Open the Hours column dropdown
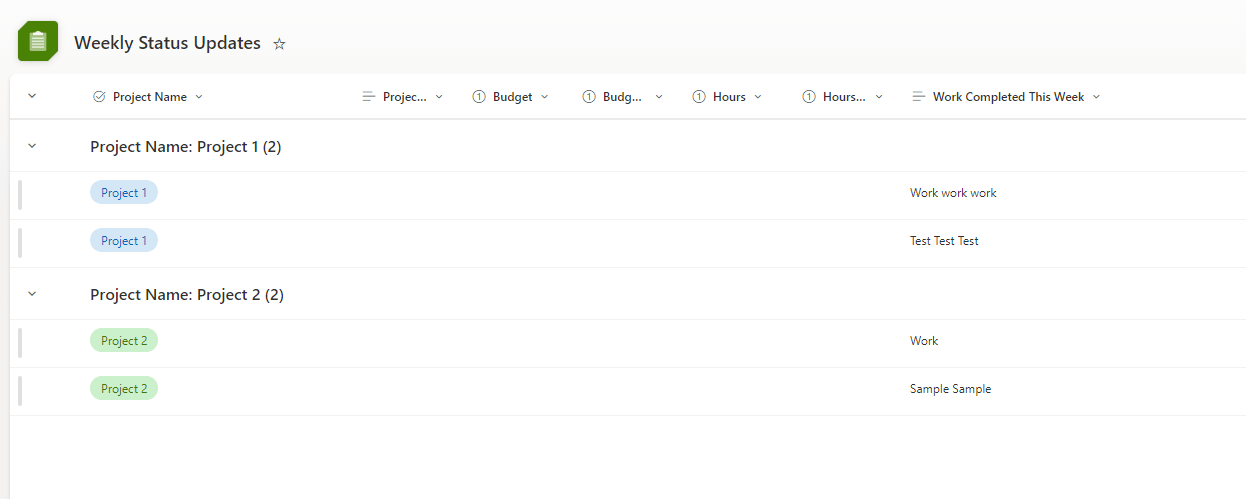The height and width of the screenshot is (499, 1246). pyautogui.click(x=758, y=97)
